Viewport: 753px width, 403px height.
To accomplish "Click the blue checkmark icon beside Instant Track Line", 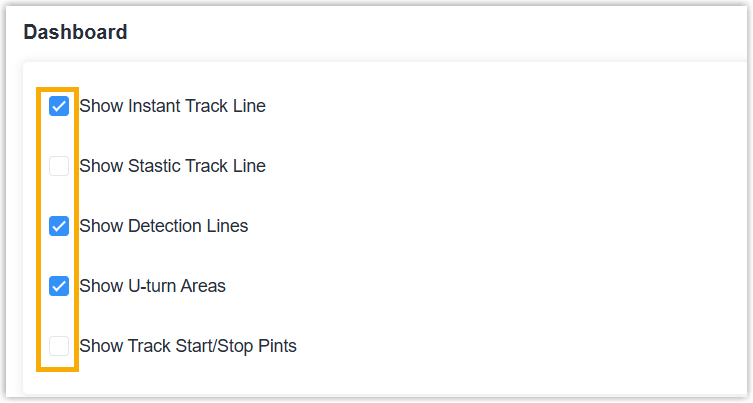I will (59, 106).
